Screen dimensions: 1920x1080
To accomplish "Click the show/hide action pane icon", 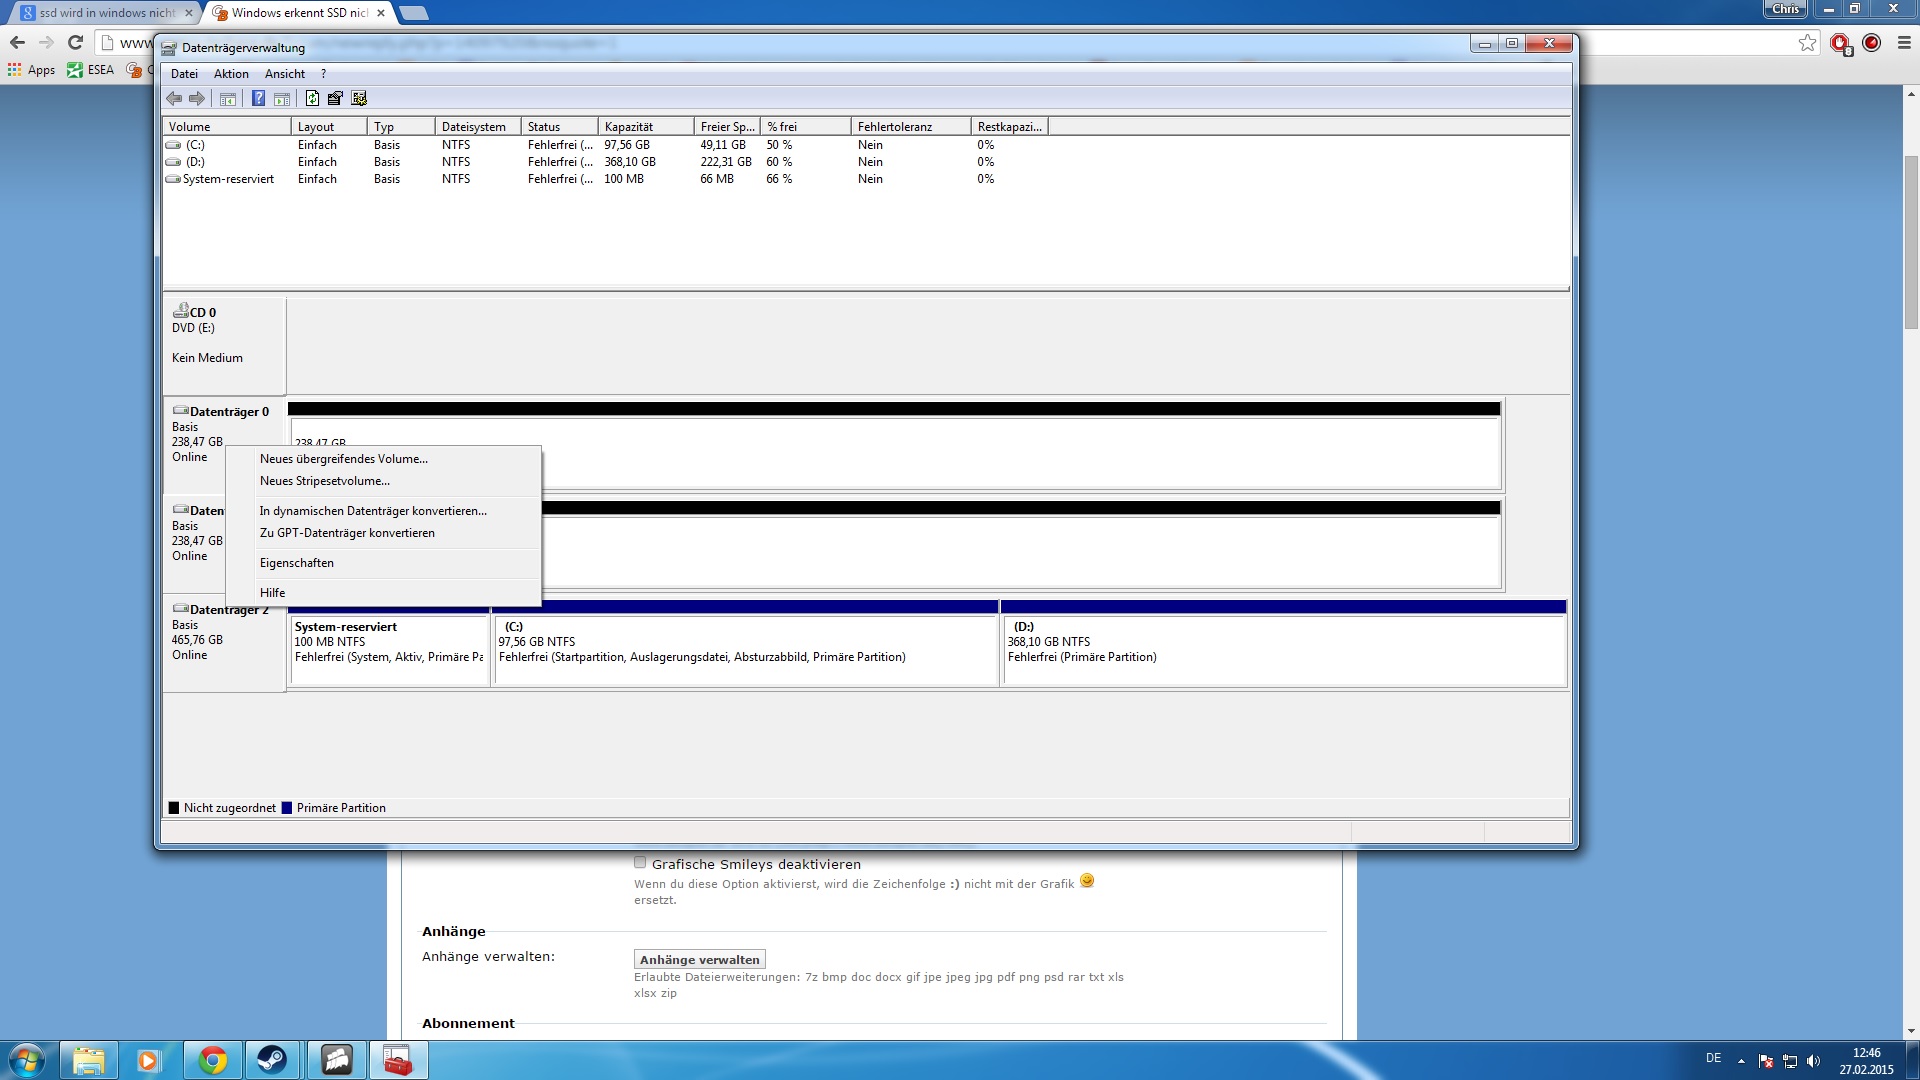I will coord(282,98).
